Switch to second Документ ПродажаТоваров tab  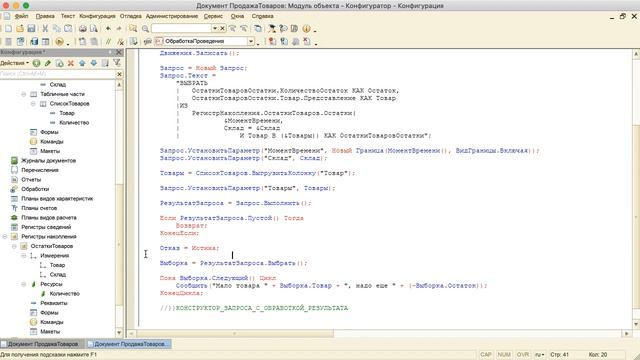coord(129,344)
